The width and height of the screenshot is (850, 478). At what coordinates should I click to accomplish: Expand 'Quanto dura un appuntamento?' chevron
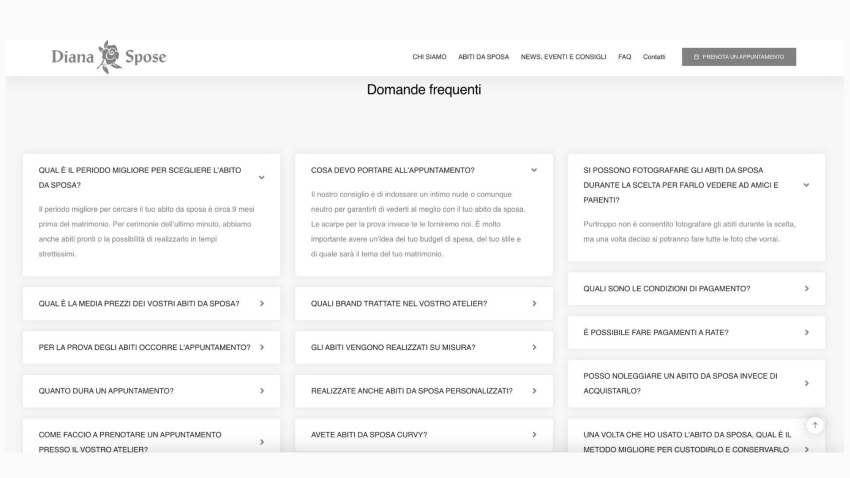[x=262, y=391]
